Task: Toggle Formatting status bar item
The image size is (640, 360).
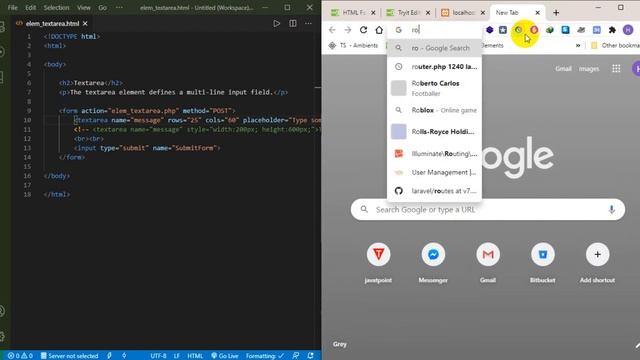Action: click(x=265, y=356)
